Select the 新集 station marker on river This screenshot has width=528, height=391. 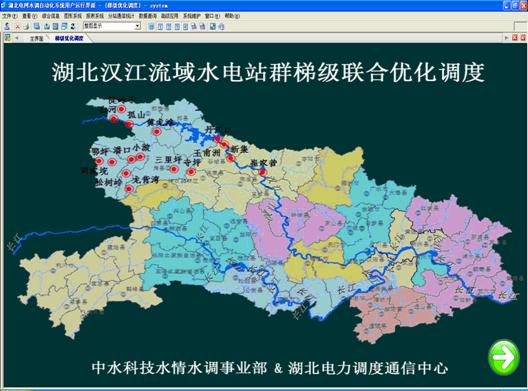[x=231, y=158]
